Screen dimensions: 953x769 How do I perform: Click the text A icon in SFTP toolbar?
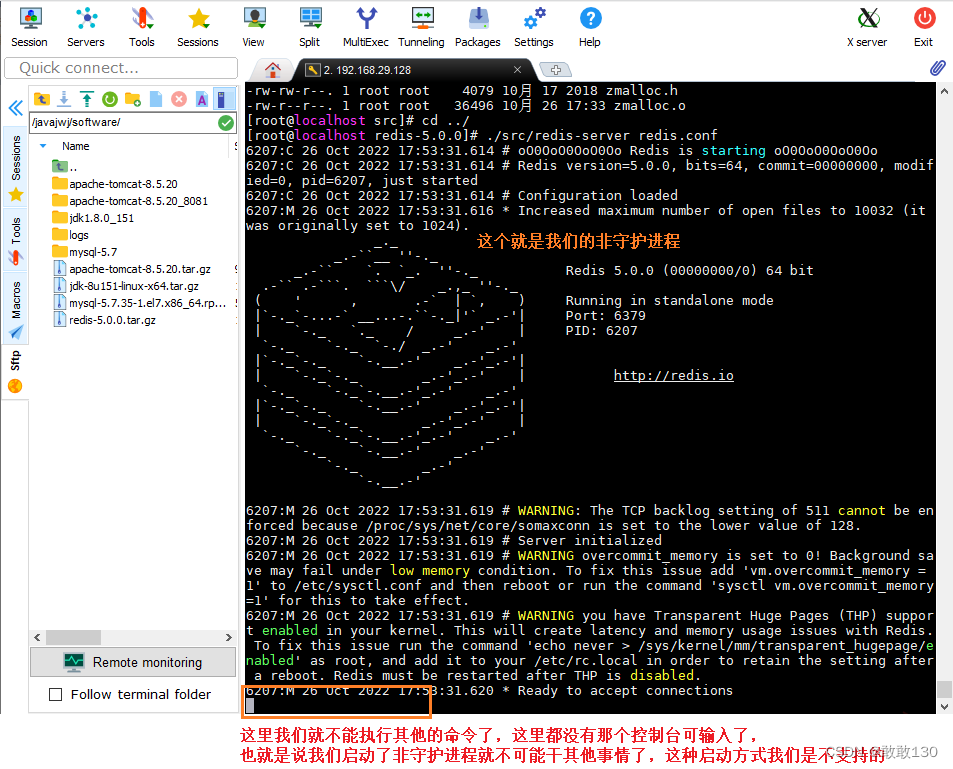pos(202,98)
